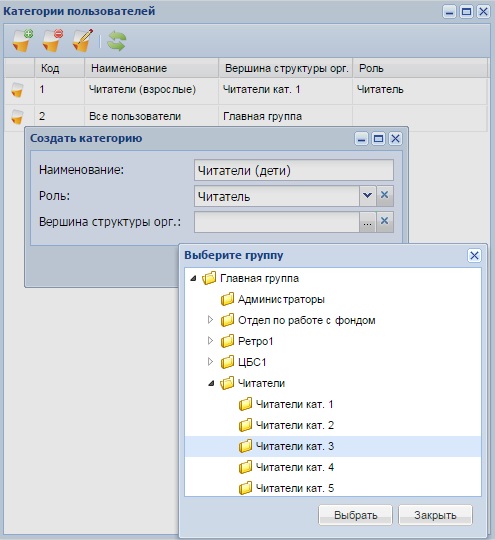Click icon of row Читатели (взрослые)
495x540 pixels.
tap(17, 90)
